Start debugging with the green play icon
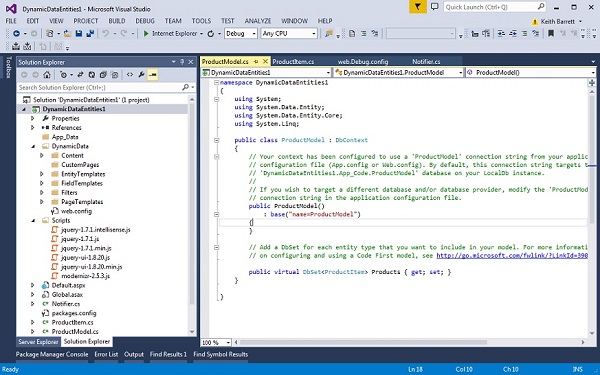 pyautogui.click(x=146, y=34)
